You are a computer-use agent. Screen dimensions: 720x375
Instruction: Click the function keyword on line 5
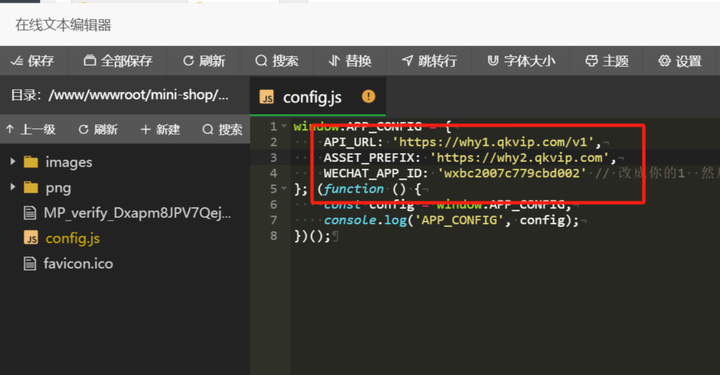354,189
